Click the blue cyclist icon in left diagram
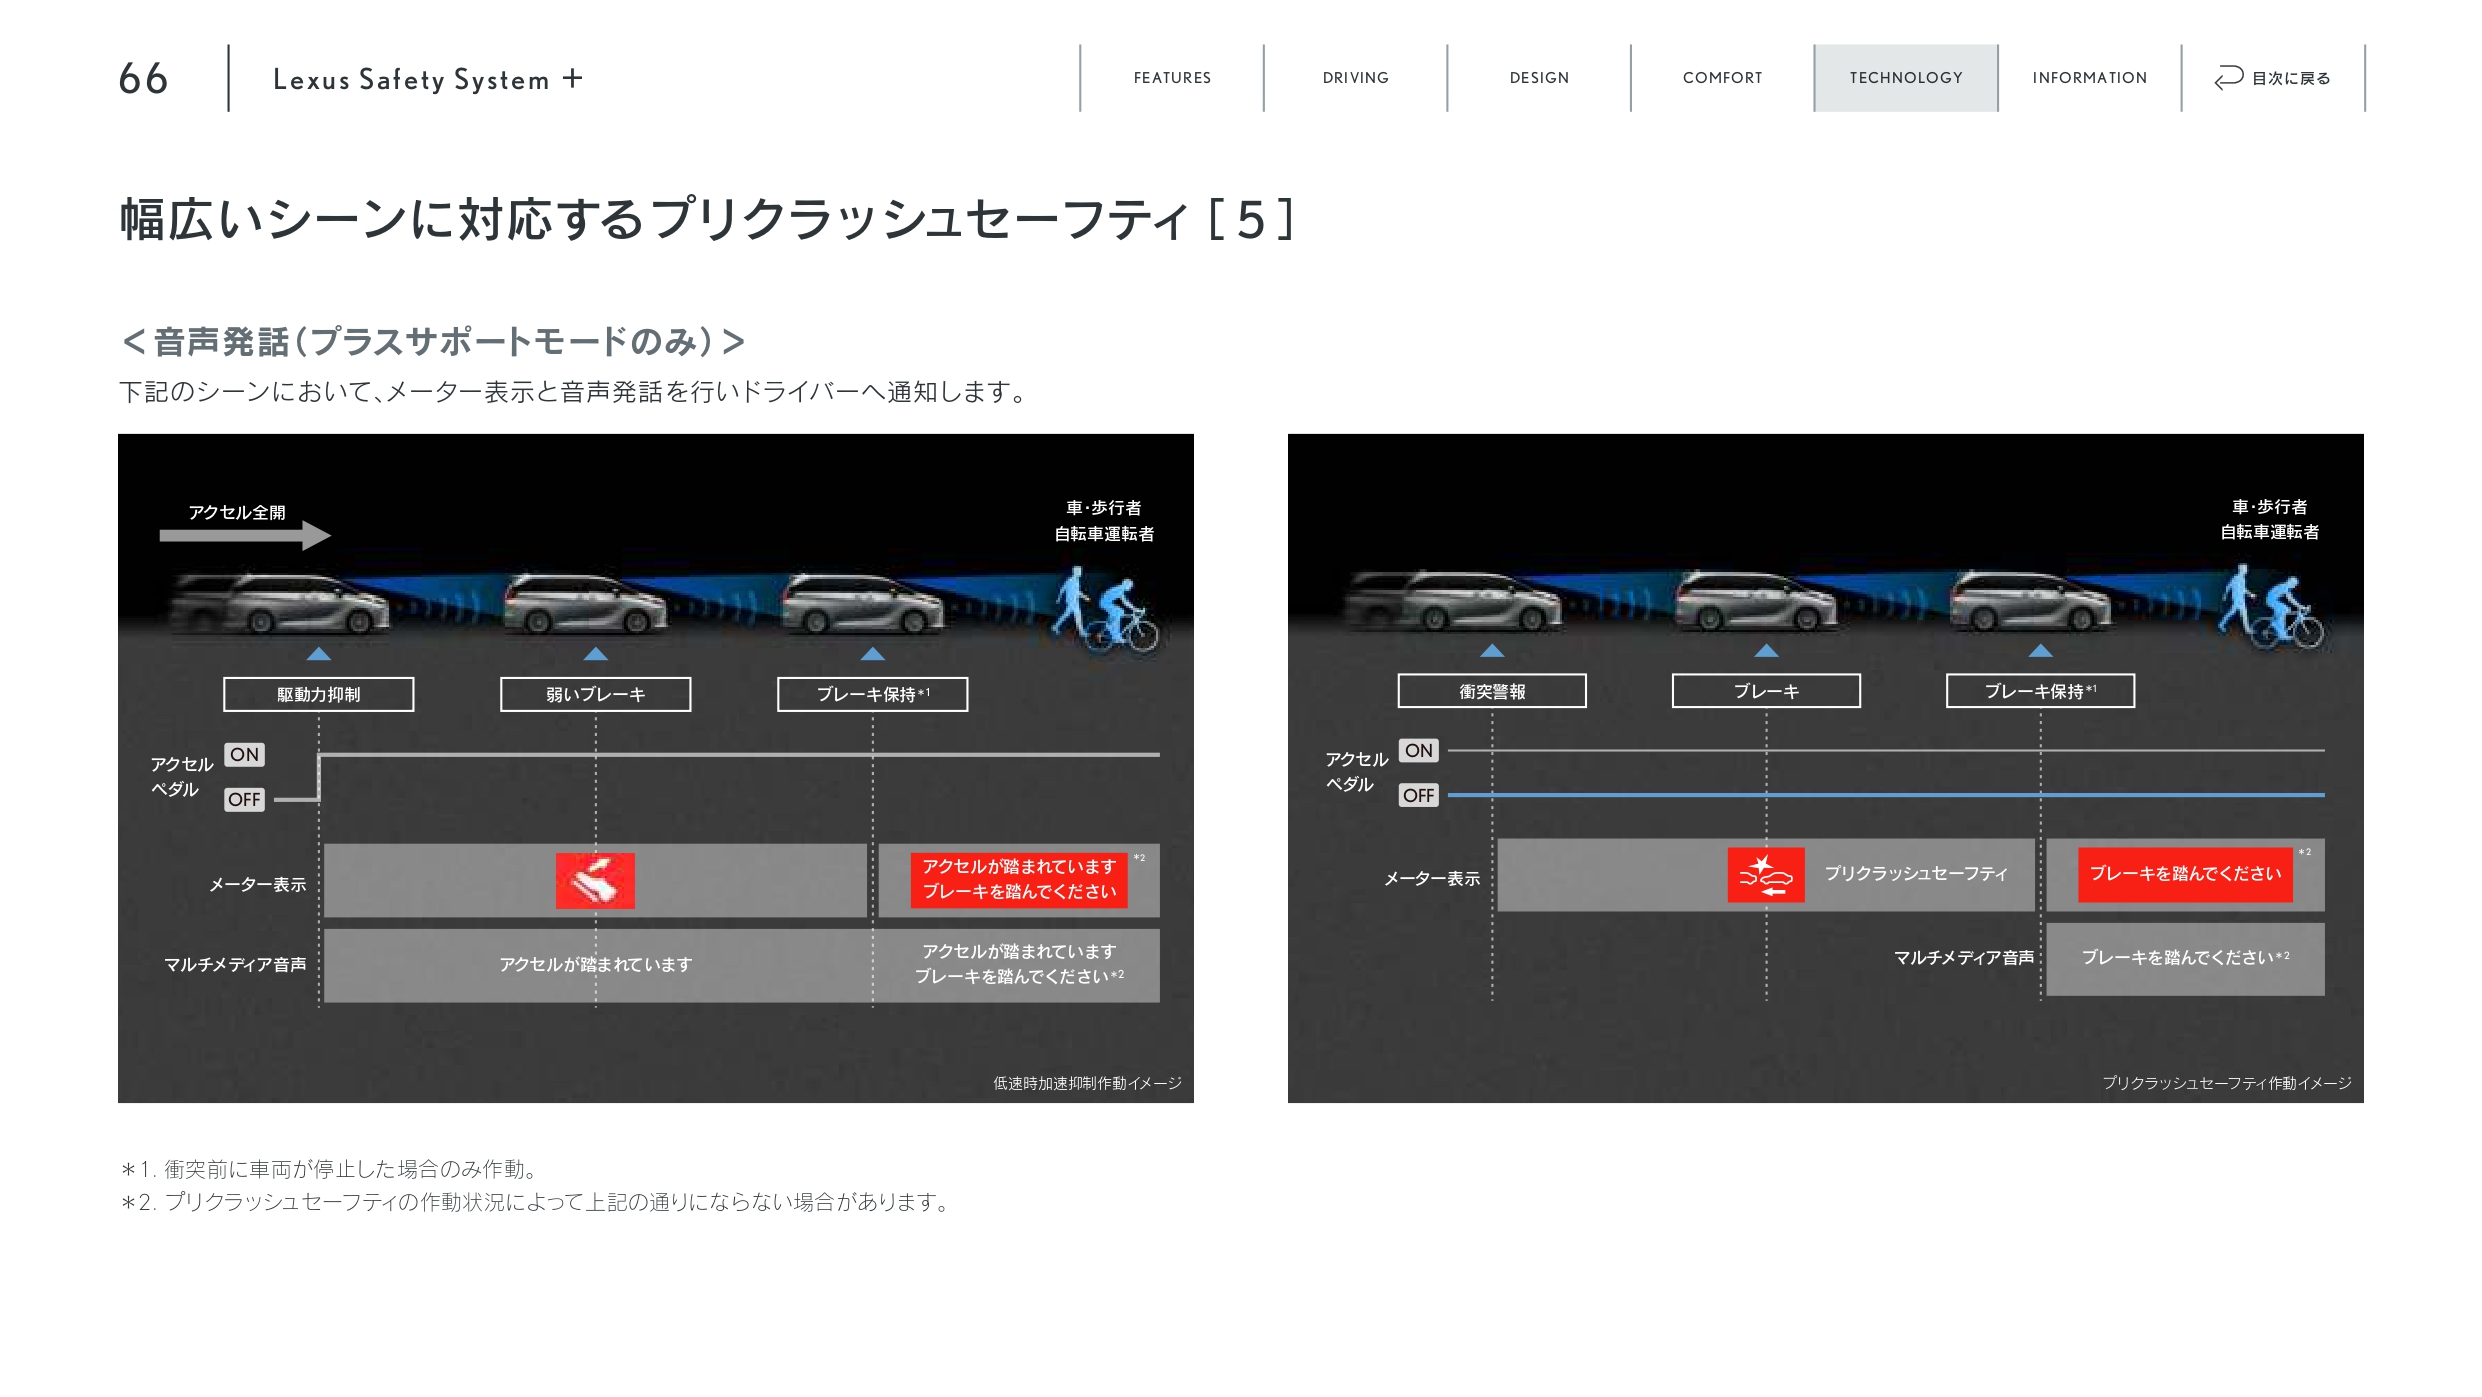2482x1397 pixels. [1128, 614]
